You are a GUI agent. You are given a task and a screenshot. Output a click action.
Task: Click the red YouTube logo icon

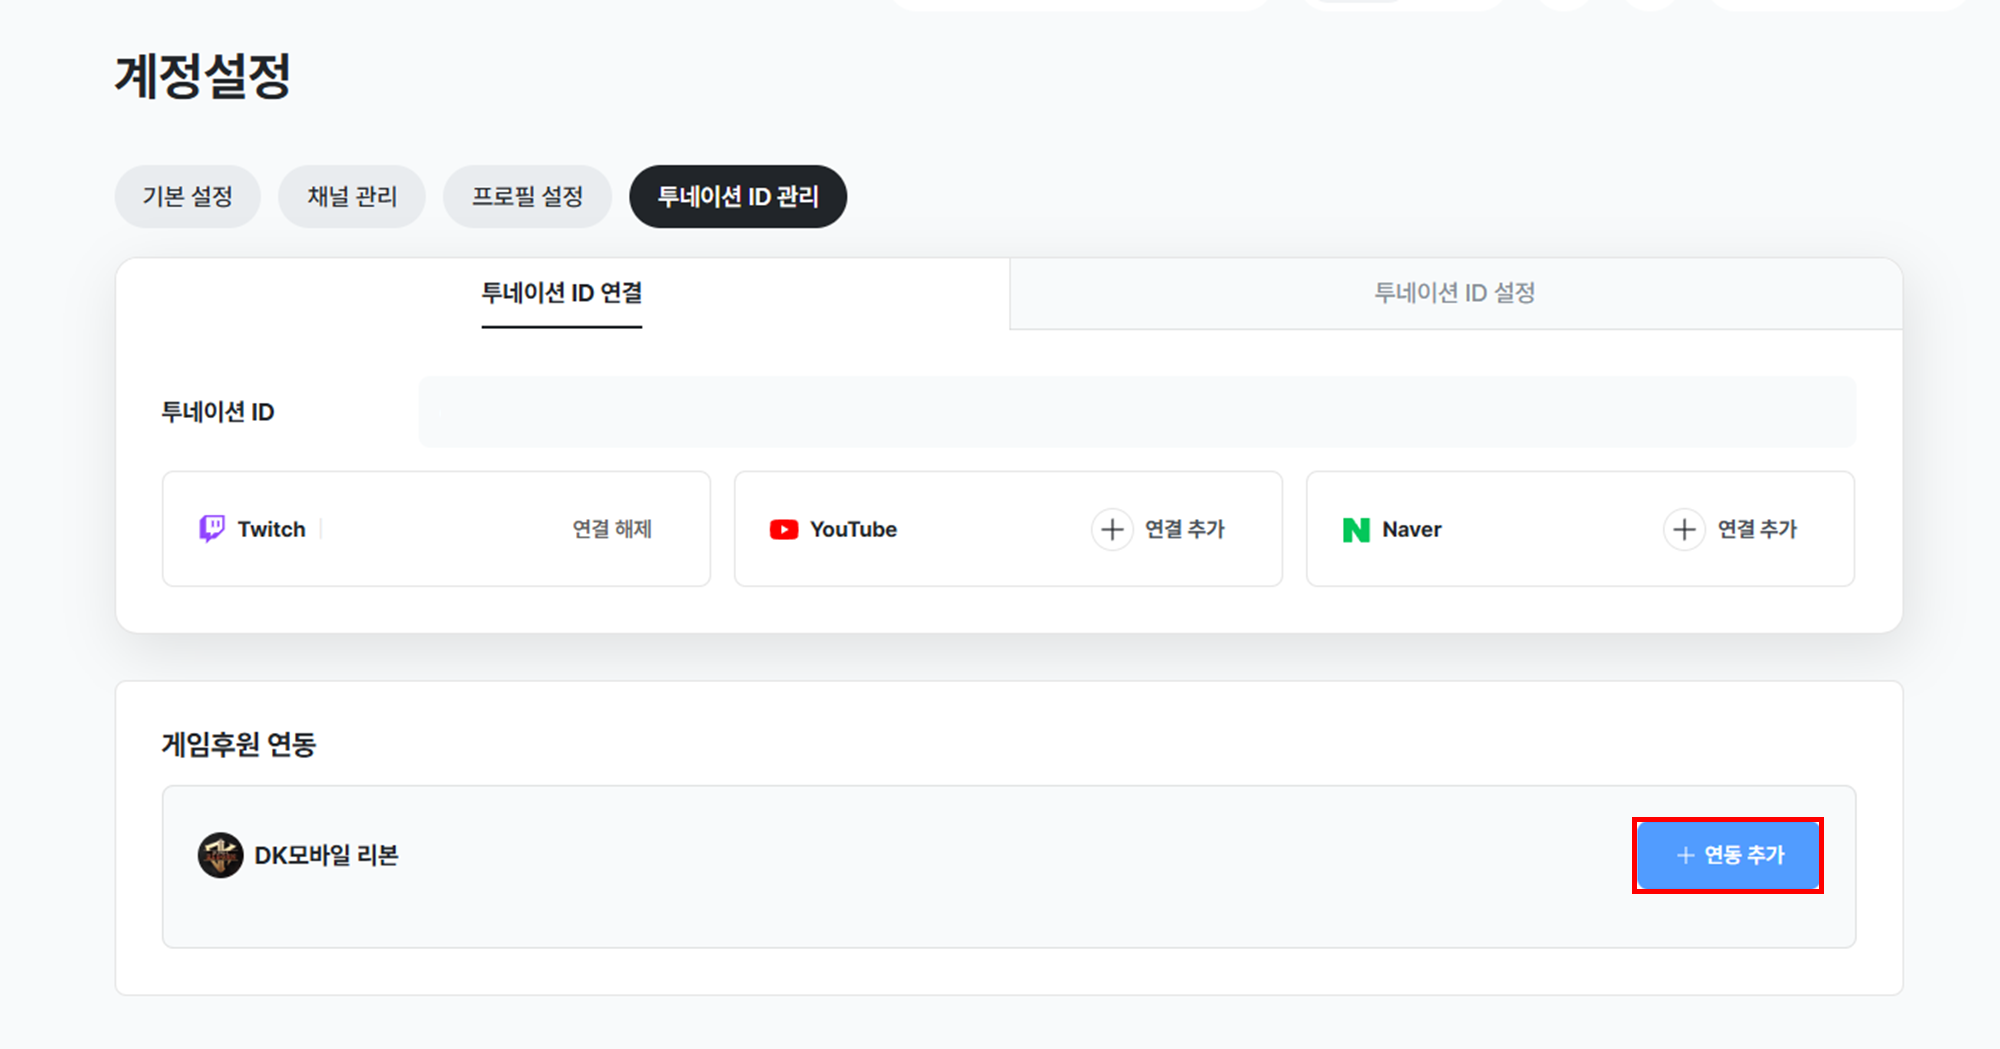(783, 530)
